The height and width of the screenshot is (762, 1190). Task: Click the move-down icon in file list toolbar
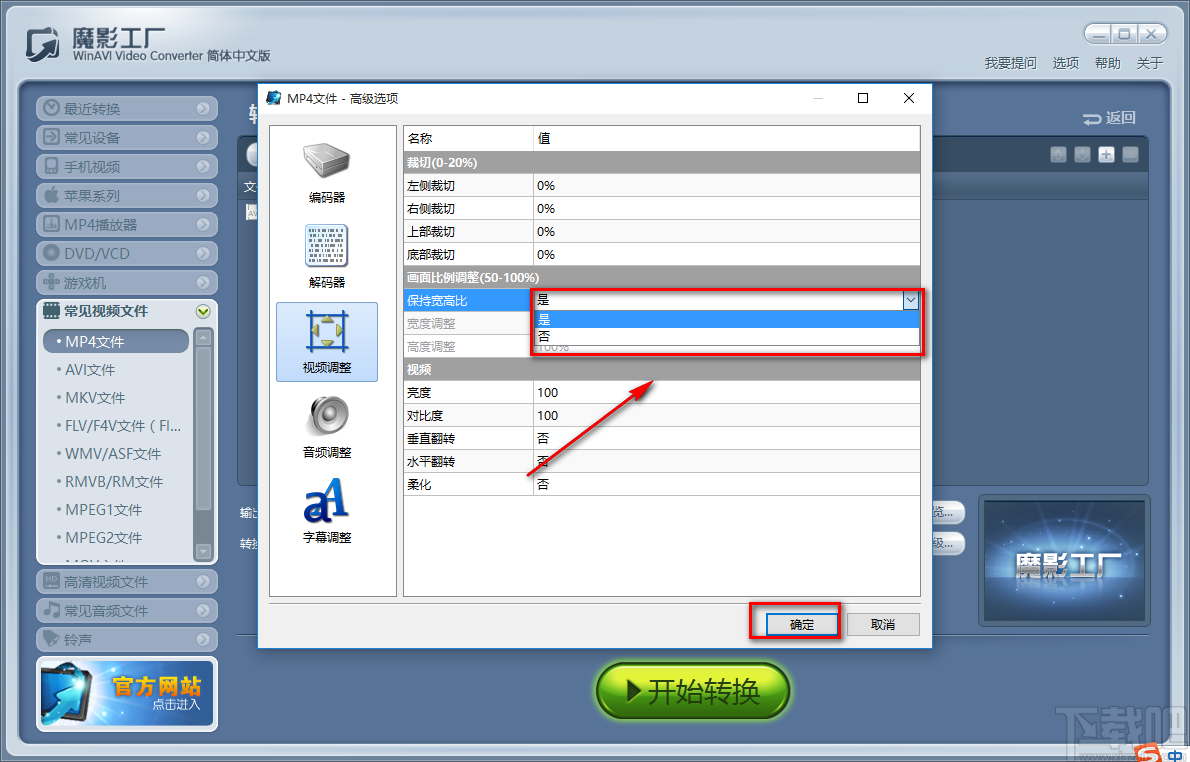pos(1083,155)
